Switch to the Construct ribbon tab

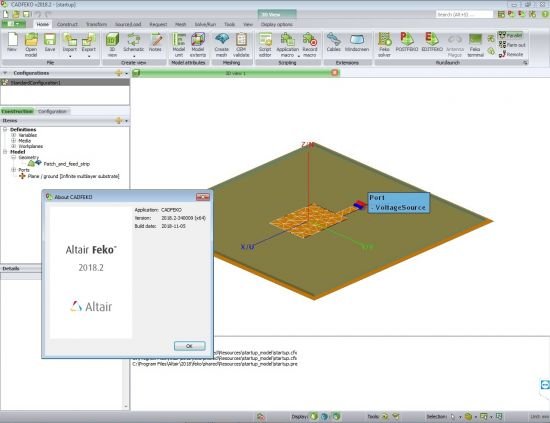[x=67, y=24]
